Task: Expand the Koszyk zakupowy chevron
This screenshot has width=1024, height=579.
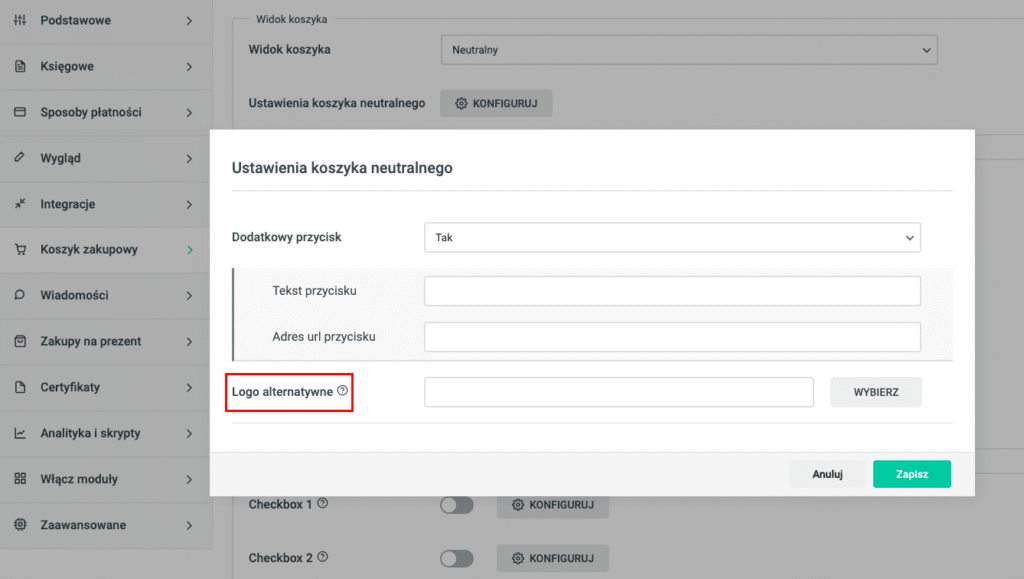Action: click(x=189, y=250)
